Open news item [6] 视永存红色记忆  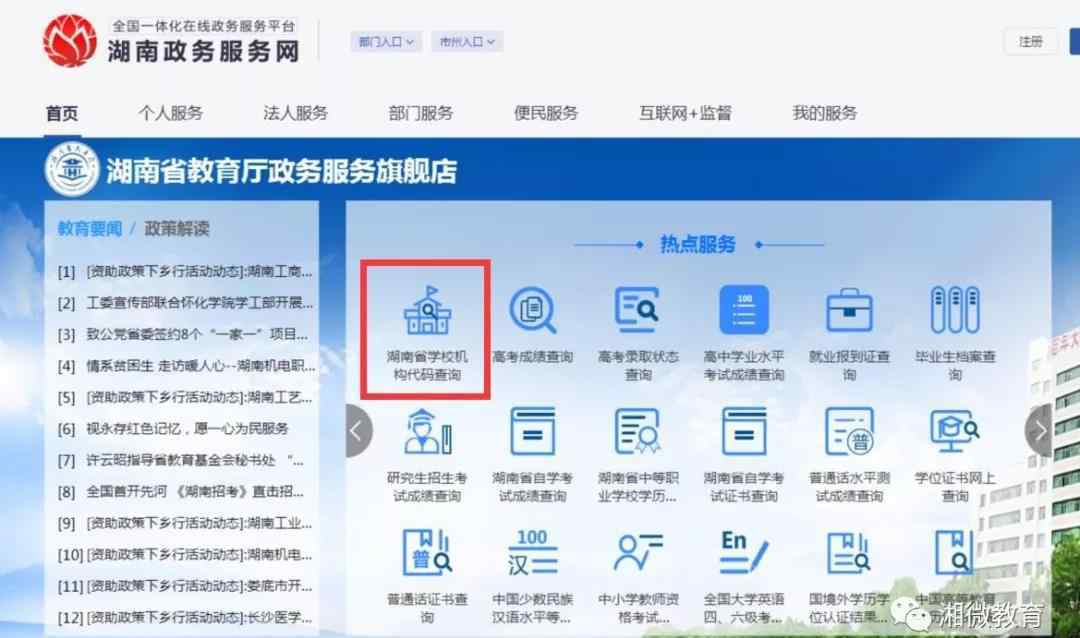click(173, 429)
